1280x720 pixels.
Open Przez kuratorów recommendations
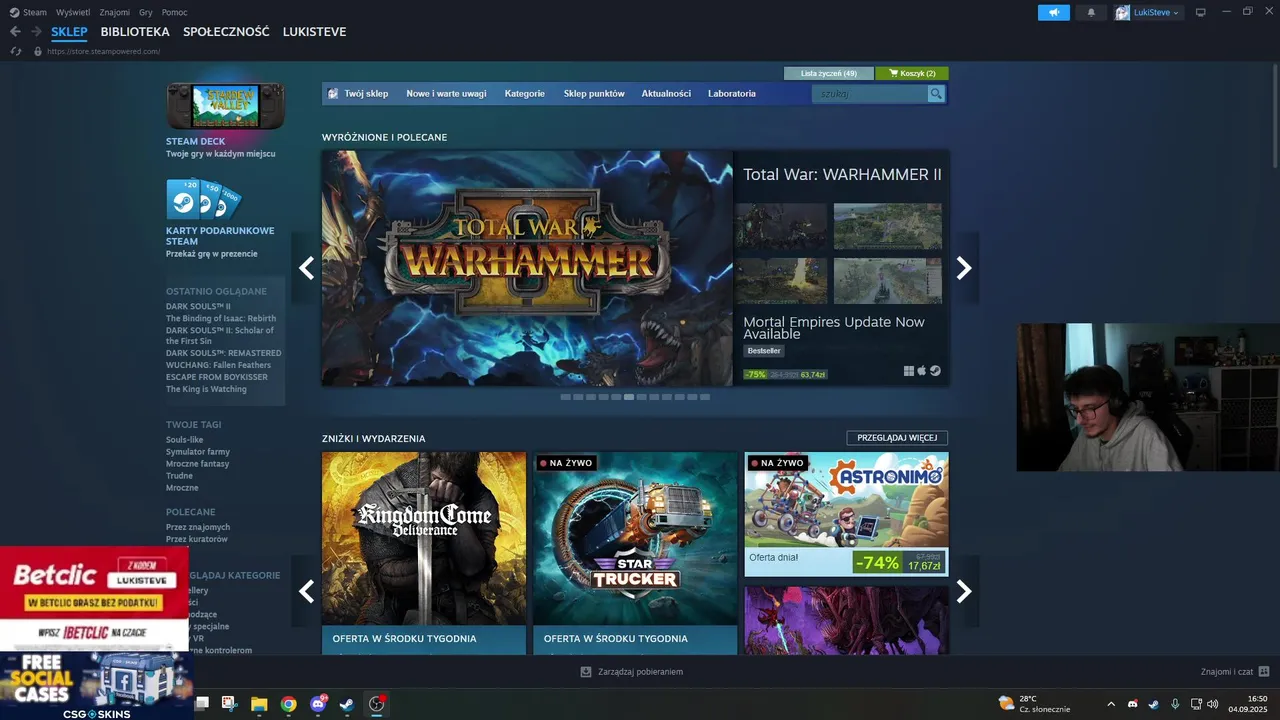coord(197,539)
